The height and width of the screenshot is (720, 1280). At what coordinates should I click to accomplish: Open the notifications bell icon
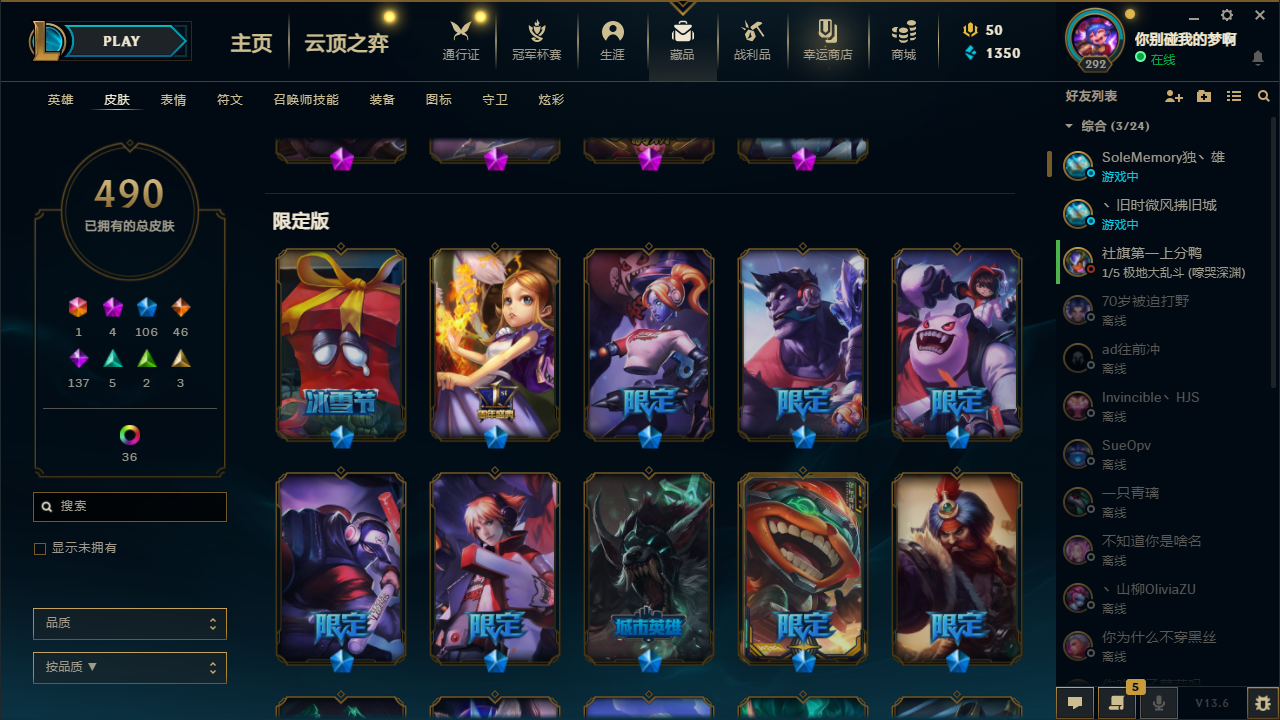pos(1258,59)
